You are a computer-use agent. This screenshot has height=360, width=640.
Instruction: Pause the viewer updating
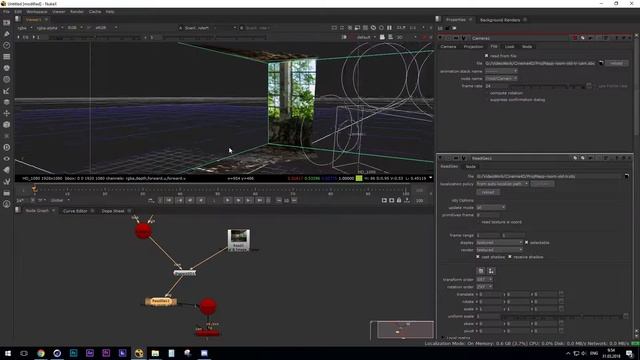pos(389,28)
